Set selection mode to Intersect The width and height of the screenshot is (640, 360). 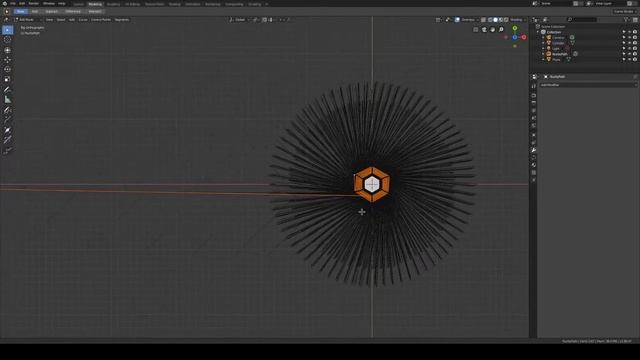(x=95, y=11)
